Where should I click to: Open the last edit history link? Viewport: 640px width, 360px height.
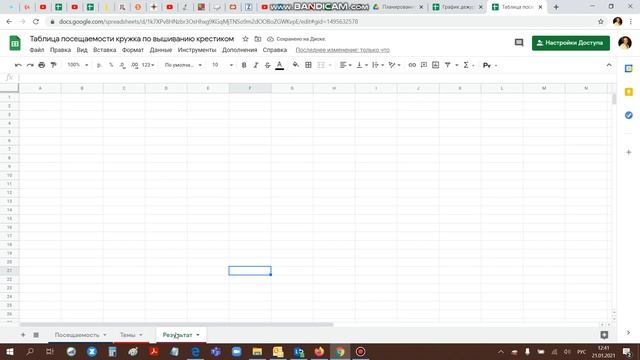pos(342,50)
